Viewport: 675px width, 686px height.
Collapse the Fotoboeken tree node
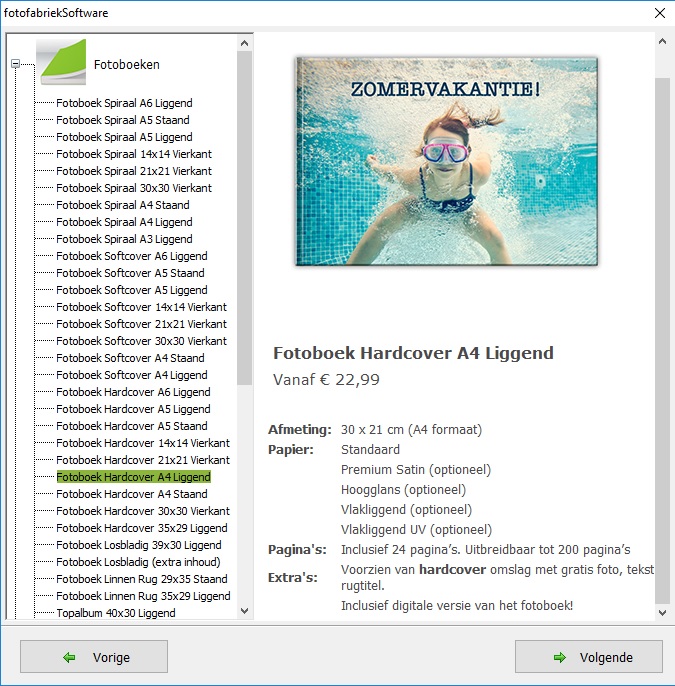15,64
